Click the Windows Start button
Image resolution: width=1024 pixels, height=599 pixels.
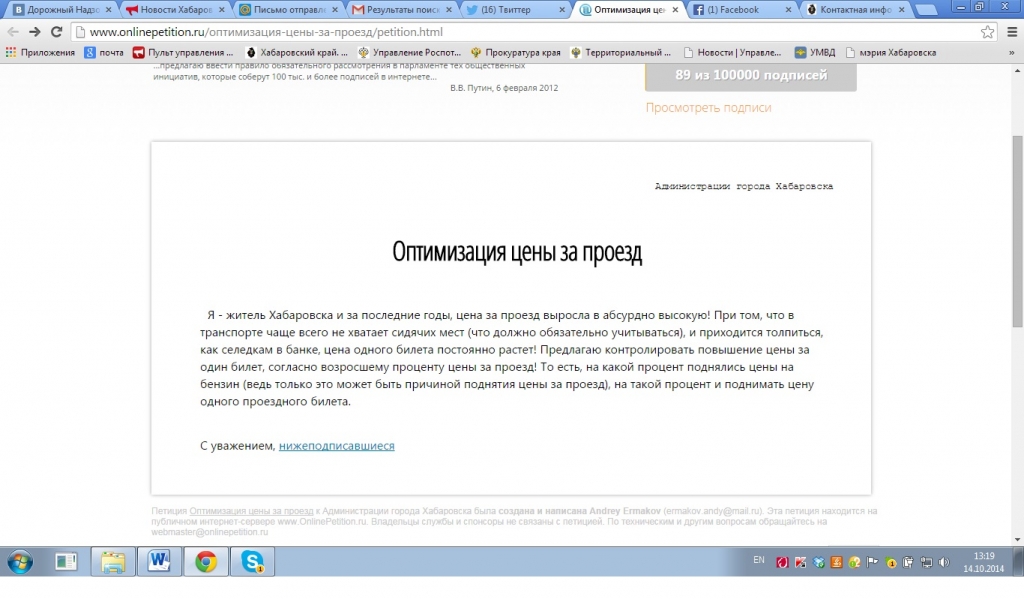click(20, 562)
